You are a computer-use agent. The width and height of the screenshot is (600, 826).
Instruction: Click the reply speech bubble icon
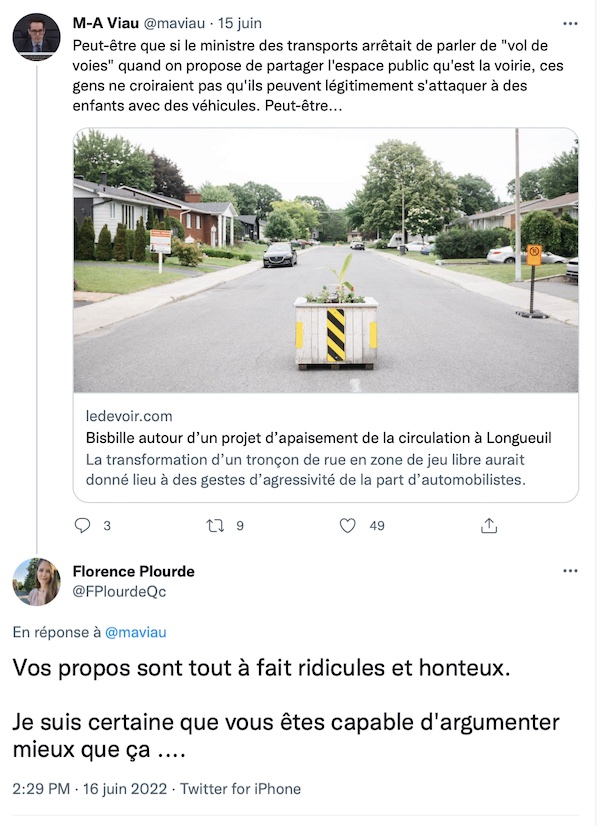(82, 525)
